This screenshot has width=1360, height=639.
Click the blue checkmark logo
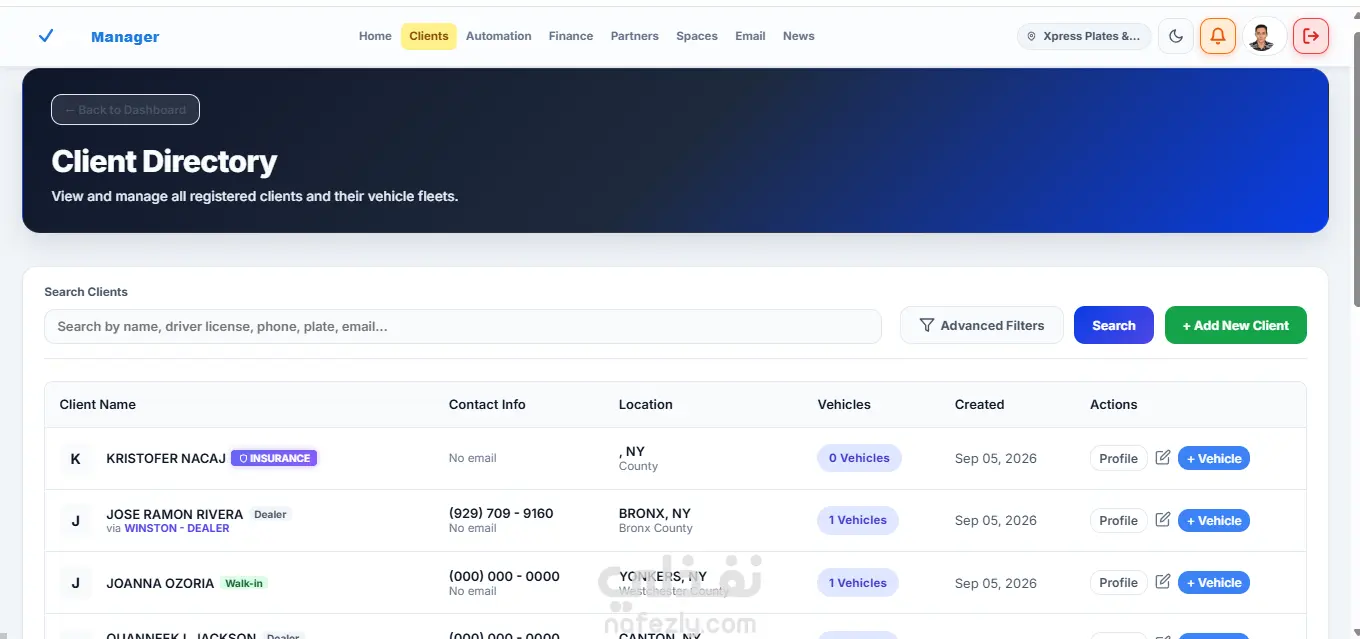[x=46, y=36]
